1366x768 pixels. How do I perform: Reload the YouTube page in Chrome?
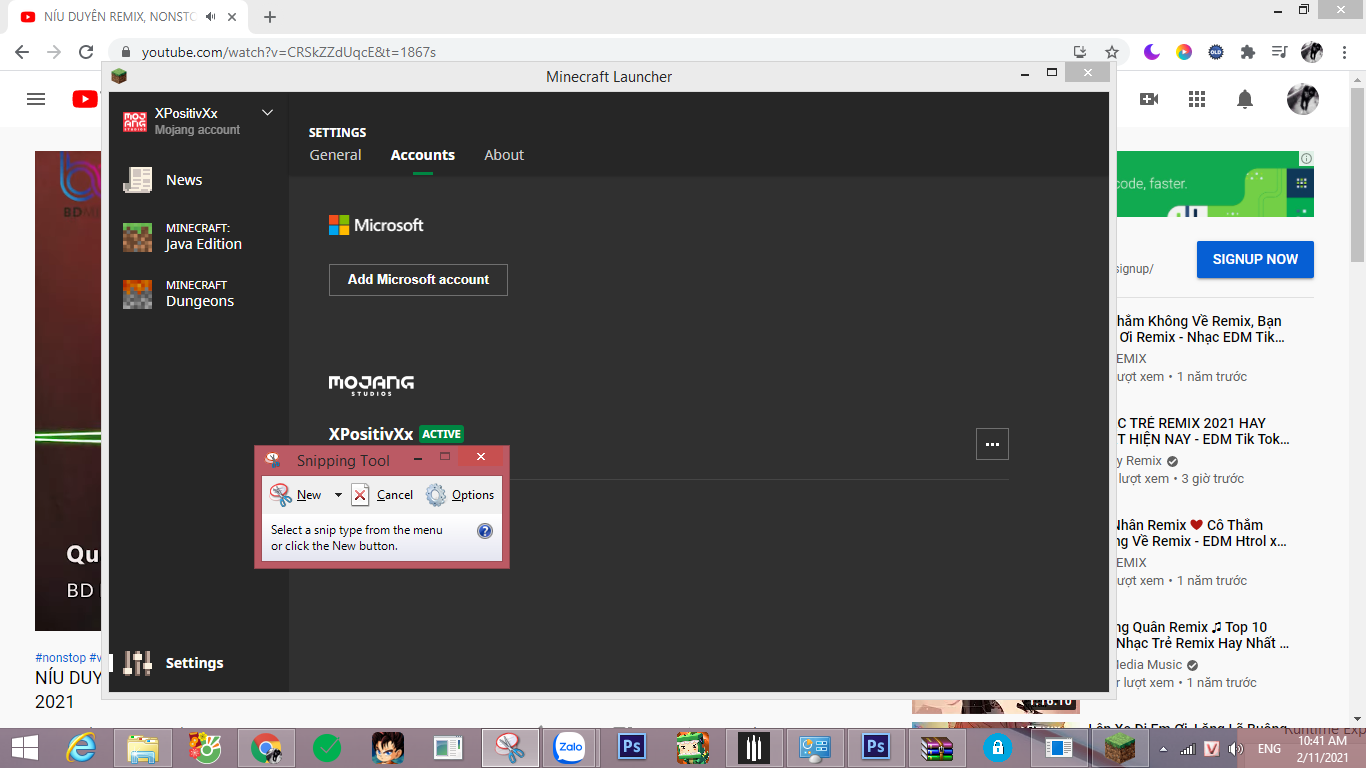(x=86, y=52)
